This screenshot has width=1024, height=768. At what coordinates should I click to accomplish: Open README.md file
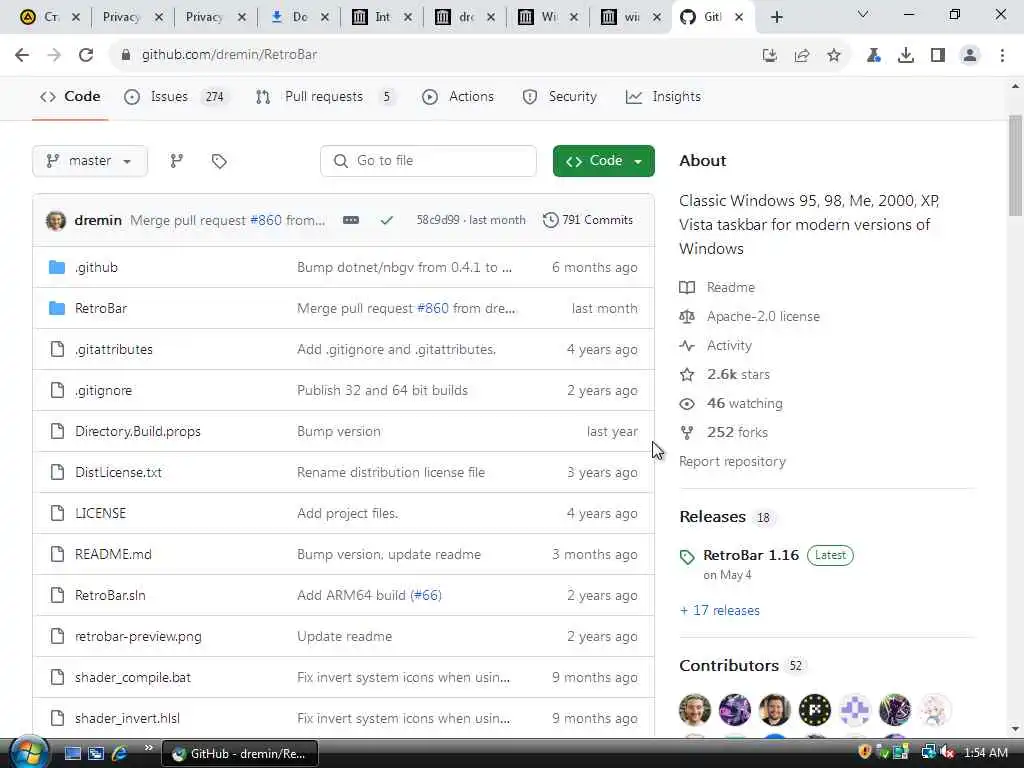[113, 554]
